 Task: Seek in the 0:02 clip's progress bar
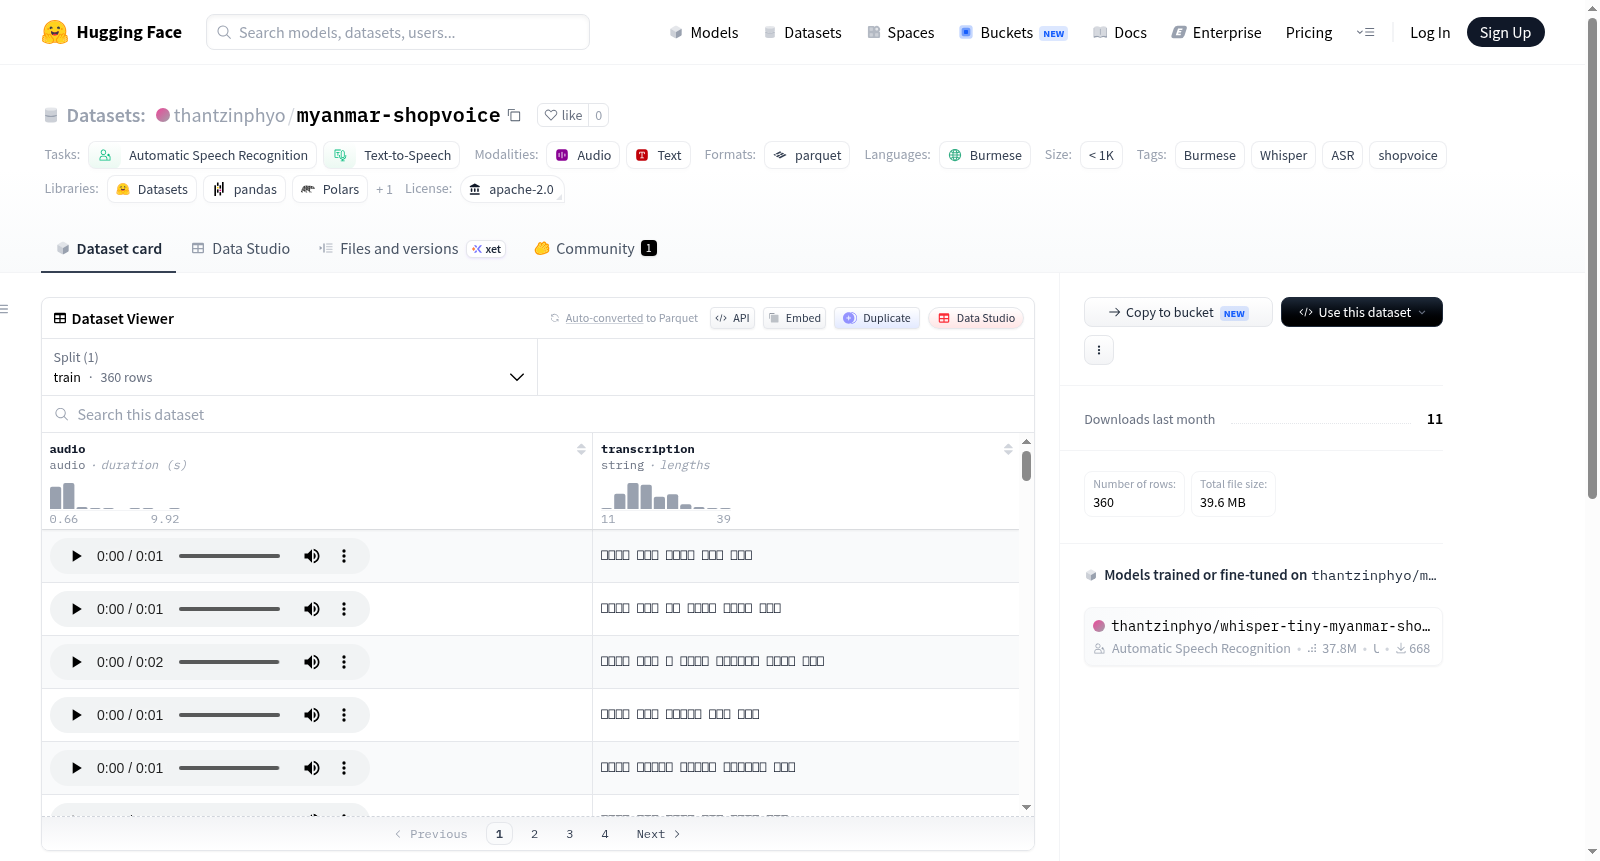pos(229,662)
